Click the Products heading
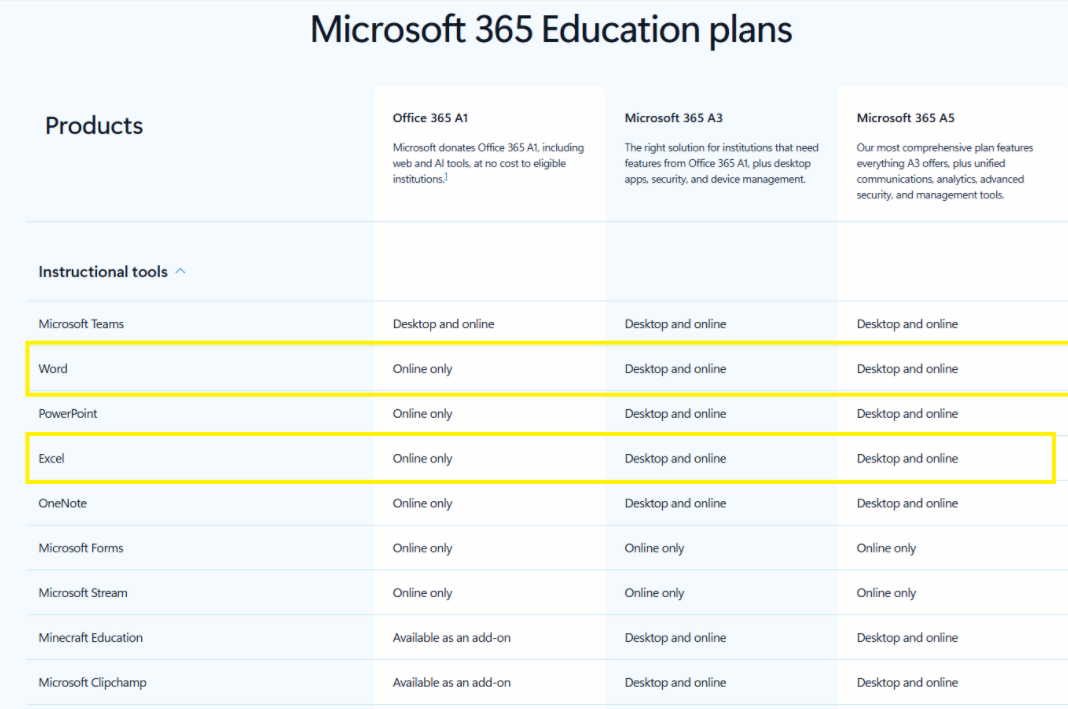Viewport: 1068px width, 709px height. click(x=94, y=125)
